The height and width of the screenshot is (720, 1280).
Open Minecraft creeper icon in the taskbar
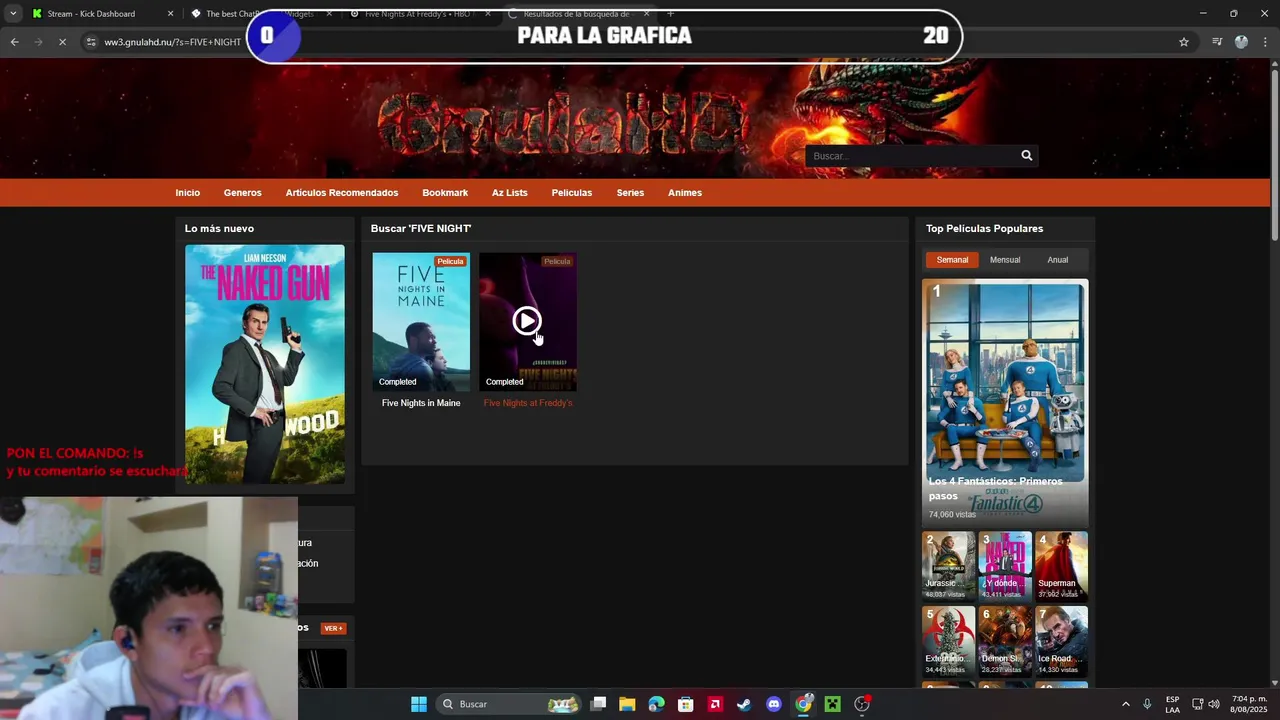tap(832, 704)
